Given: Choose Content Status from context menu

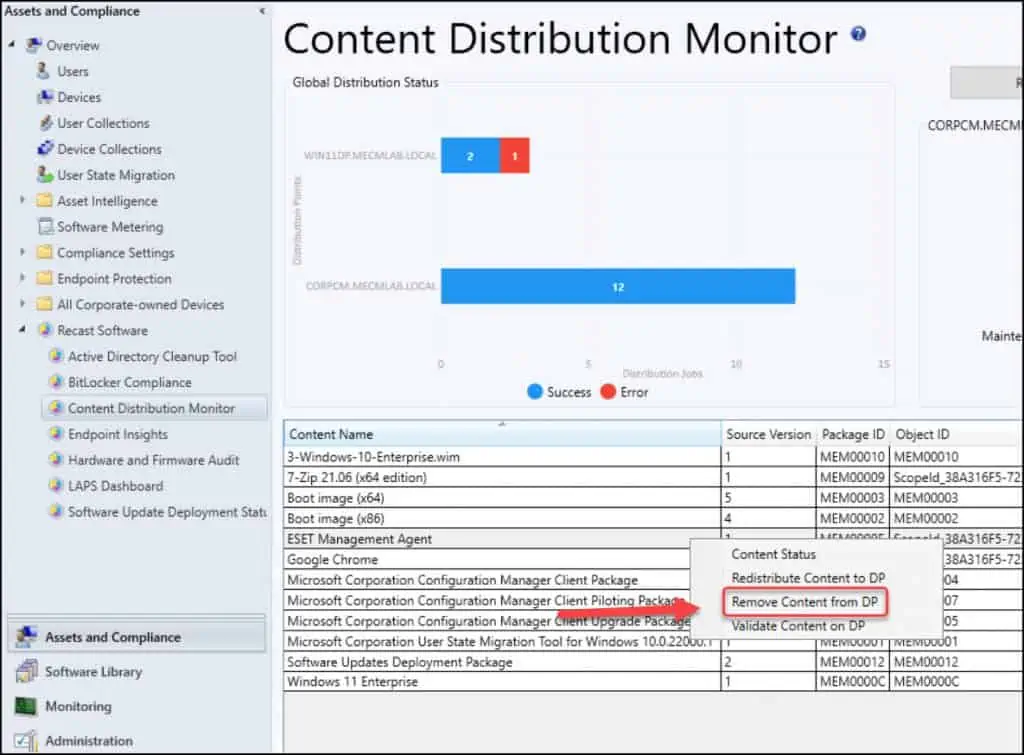Looking at the screenshot, I should coord(773,554).
